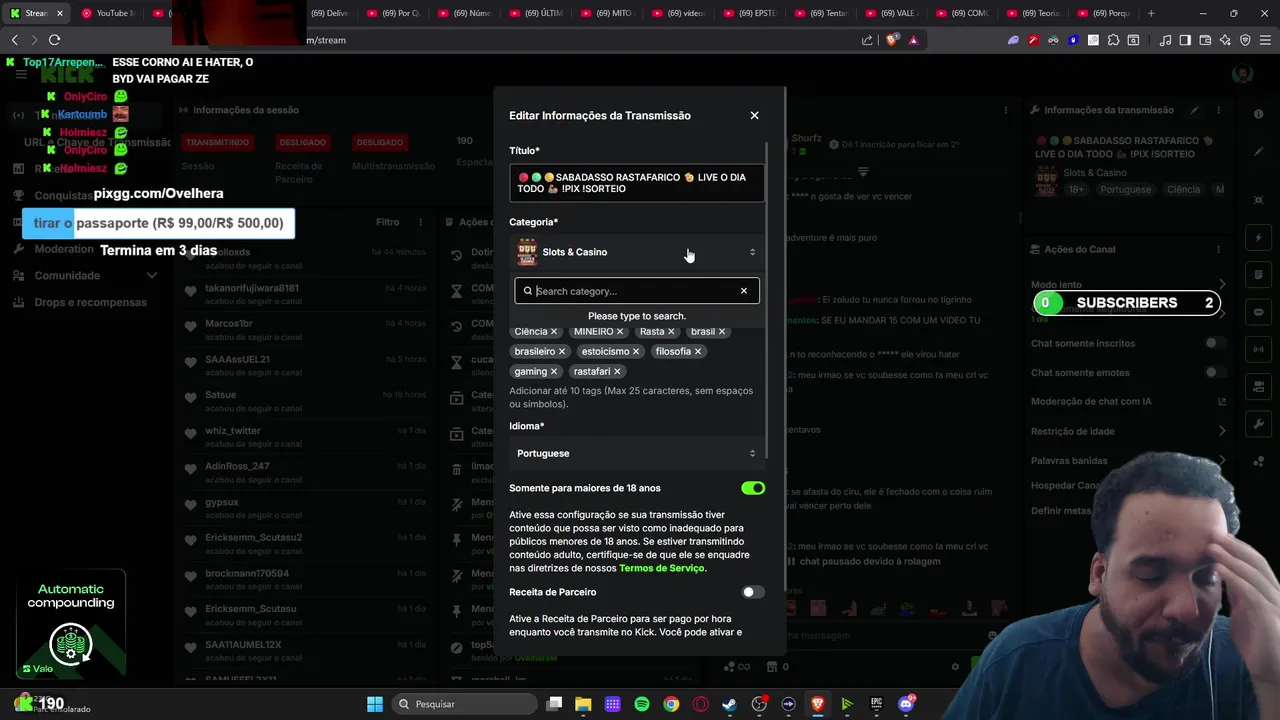
Task: Open the Brave VPN shield icon
Action: (x=1245, y=40)
